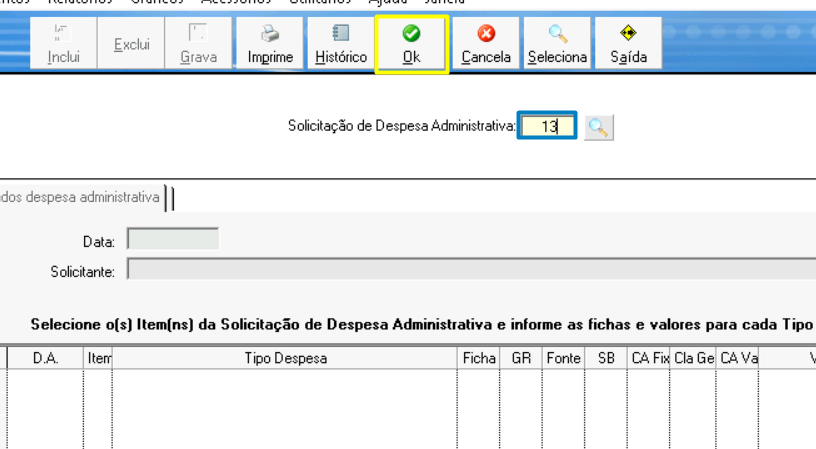
Task: Select the Ficha column header
Action: (479, 358)
